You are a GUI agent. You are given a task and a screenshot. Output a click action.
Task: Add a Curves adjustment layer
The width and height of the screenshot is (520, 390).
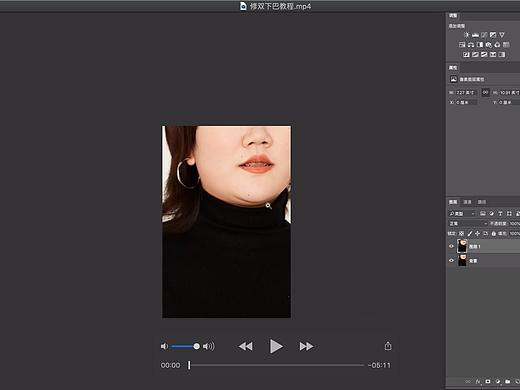tap(484, 35)
